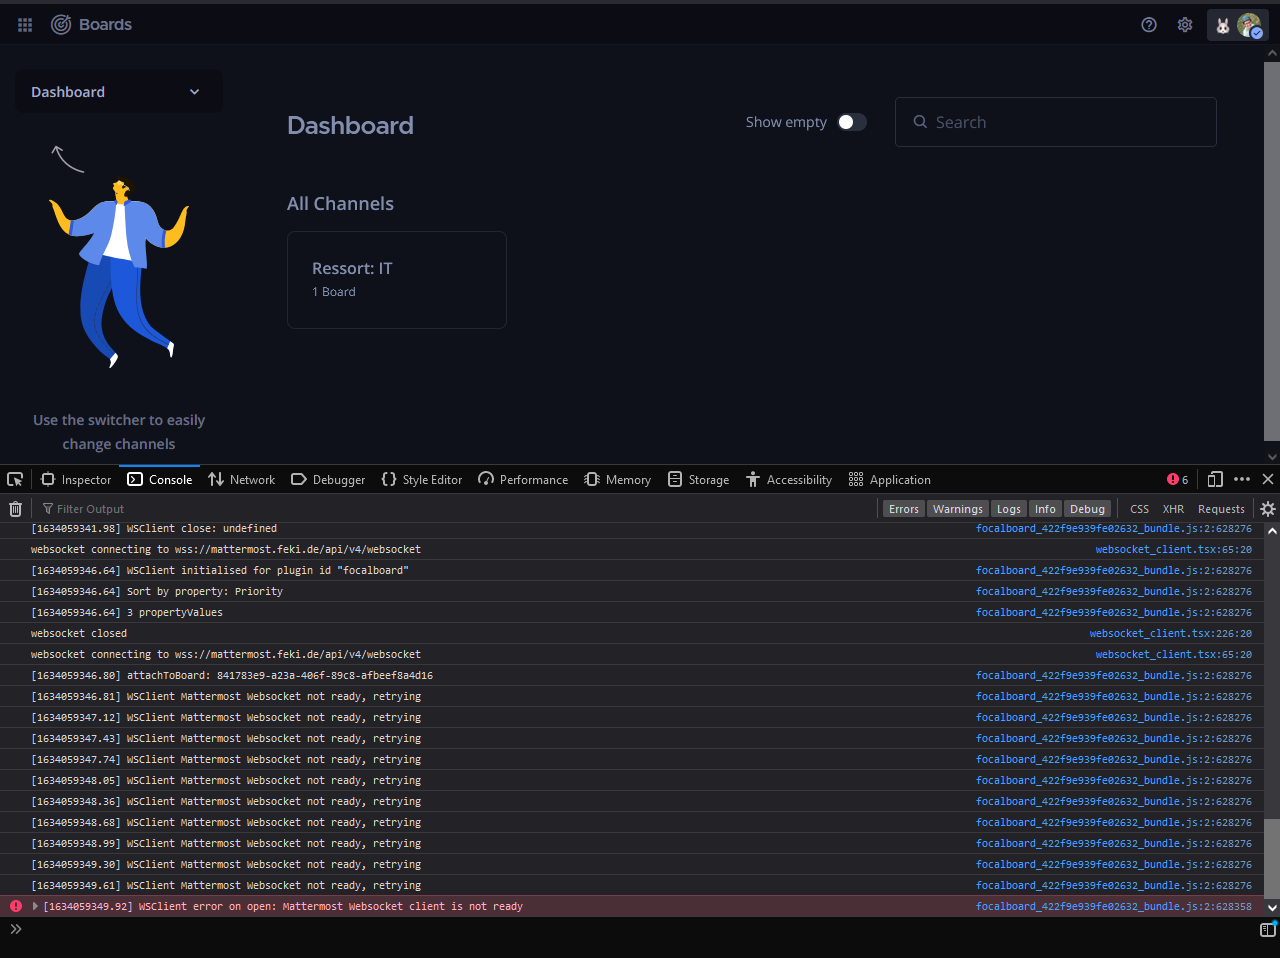
Task: Click the search magnifier icon
Action: pyautogui.click(x=920, y=122)
